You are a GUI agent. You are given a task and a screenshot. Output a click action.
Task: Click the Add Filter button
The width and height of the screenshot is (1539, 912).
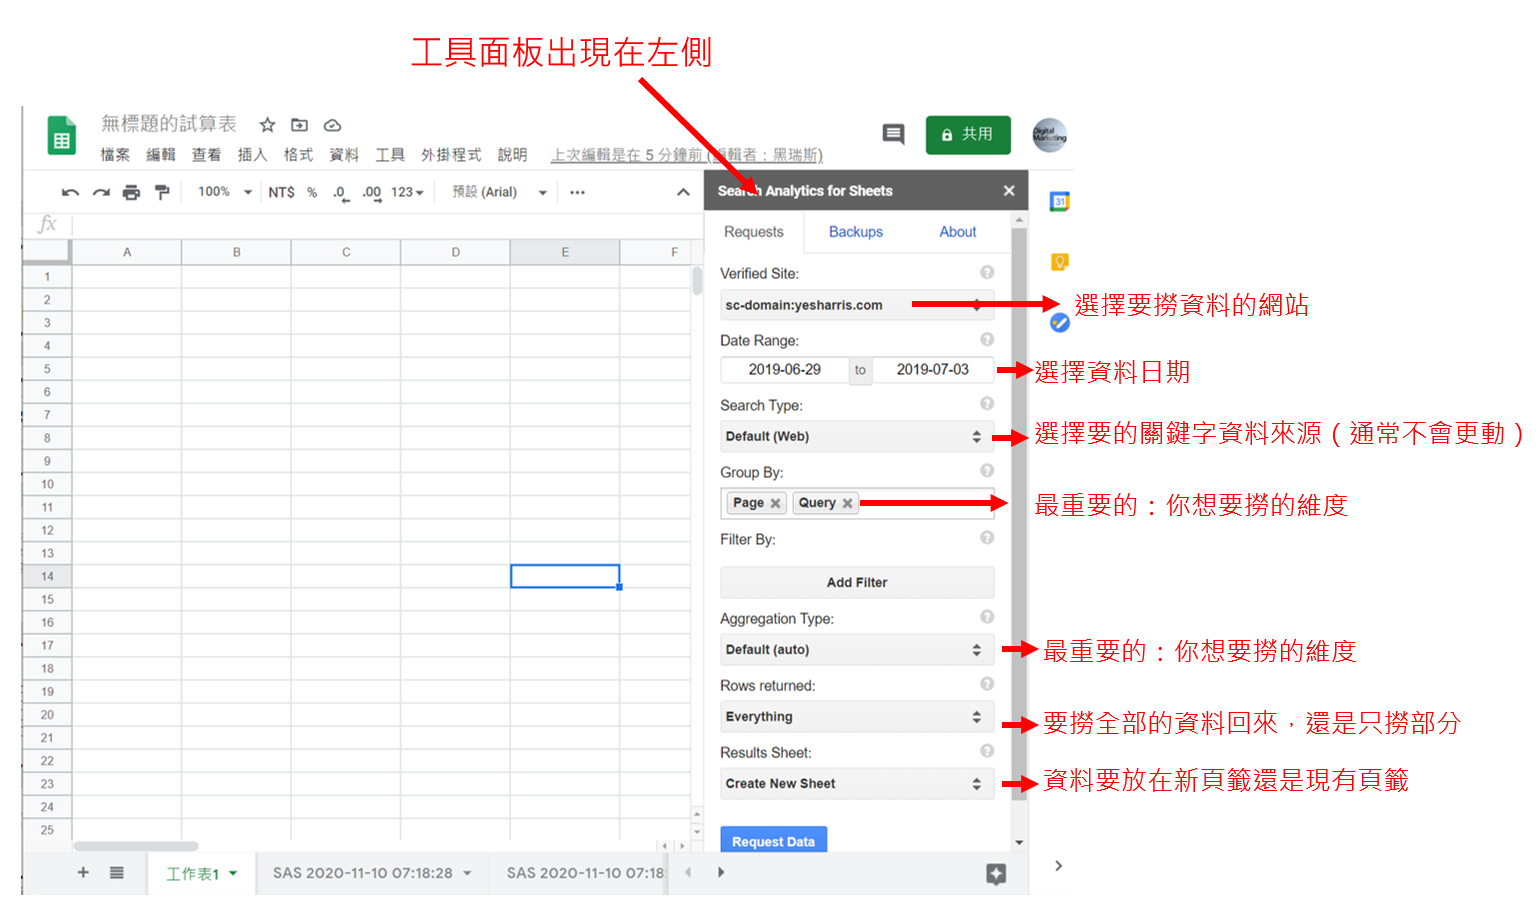pyautogui.click(x=857, y=582)
